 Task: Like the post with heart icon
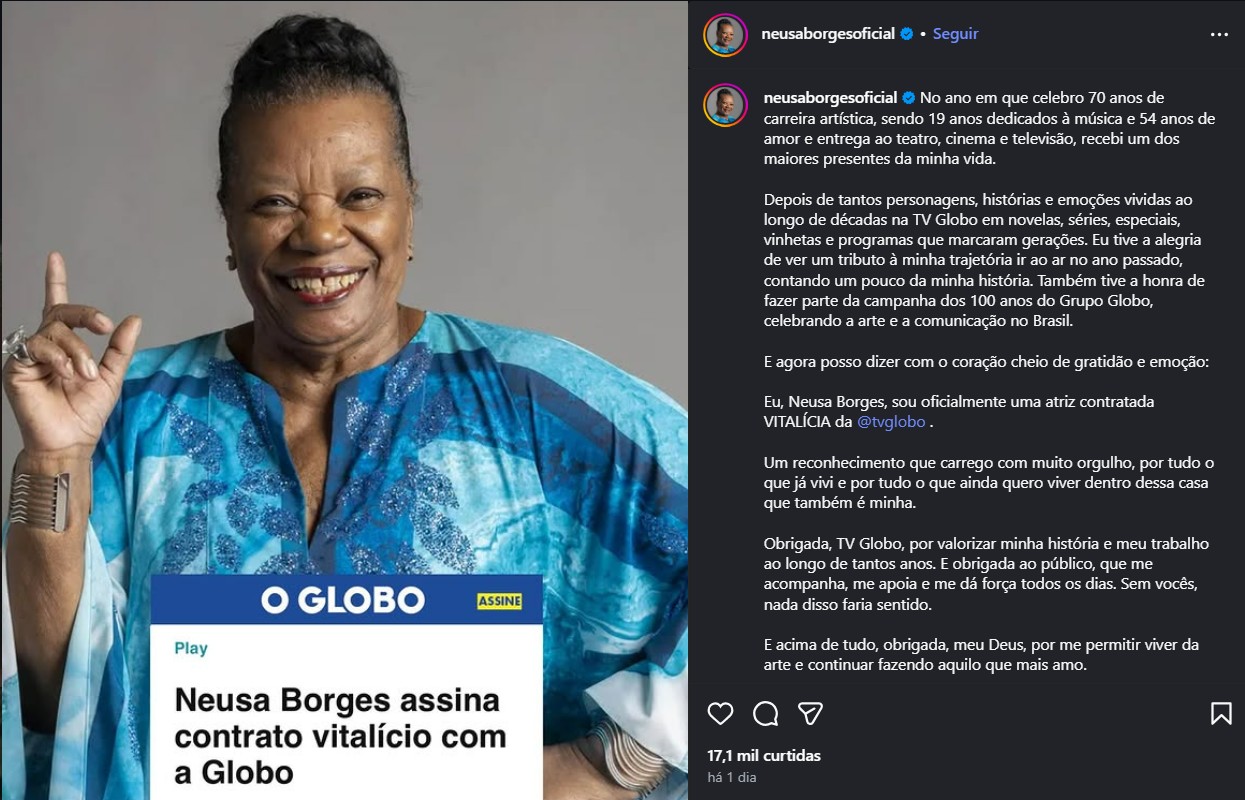[720, 713]
